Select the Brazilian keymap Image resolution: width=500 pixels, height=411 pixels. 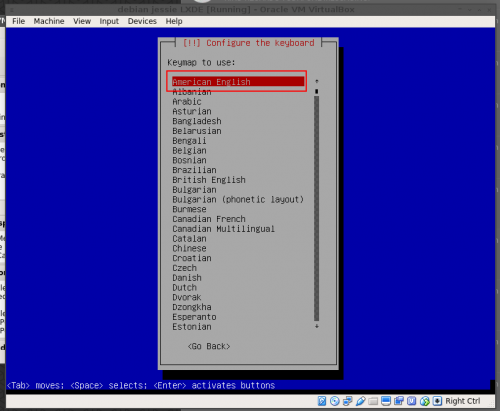pos(194,170)
